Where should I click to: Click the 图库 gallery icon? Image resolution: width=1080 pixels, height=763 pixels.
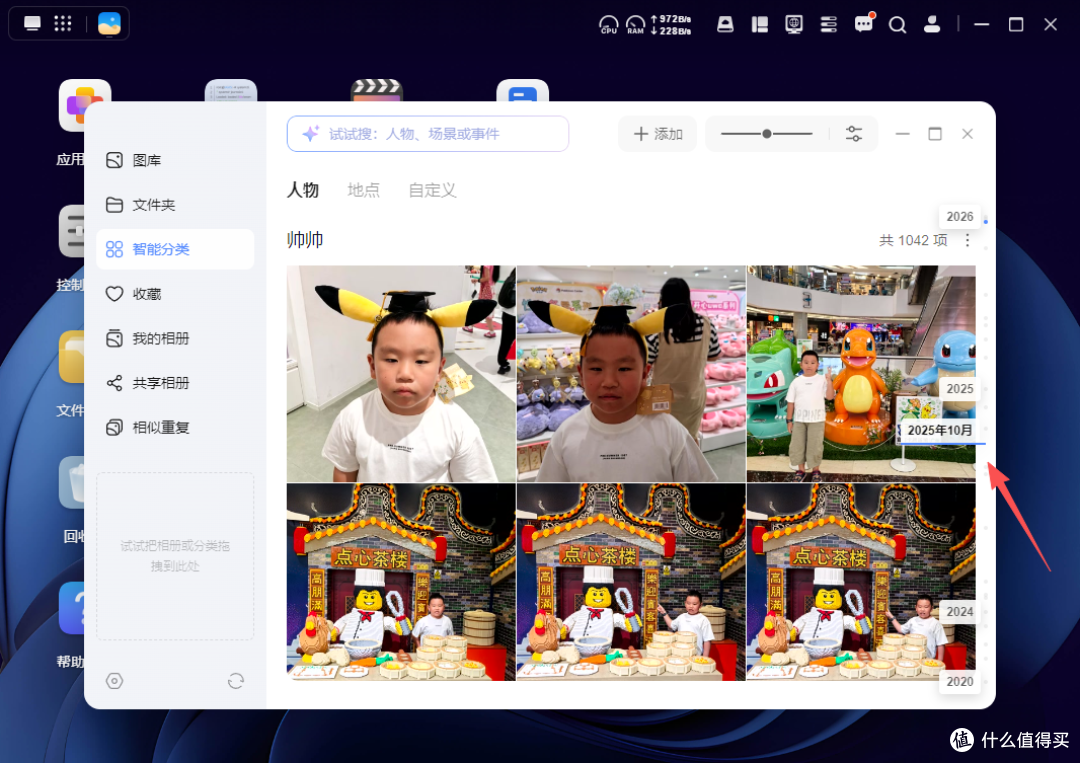114,160
